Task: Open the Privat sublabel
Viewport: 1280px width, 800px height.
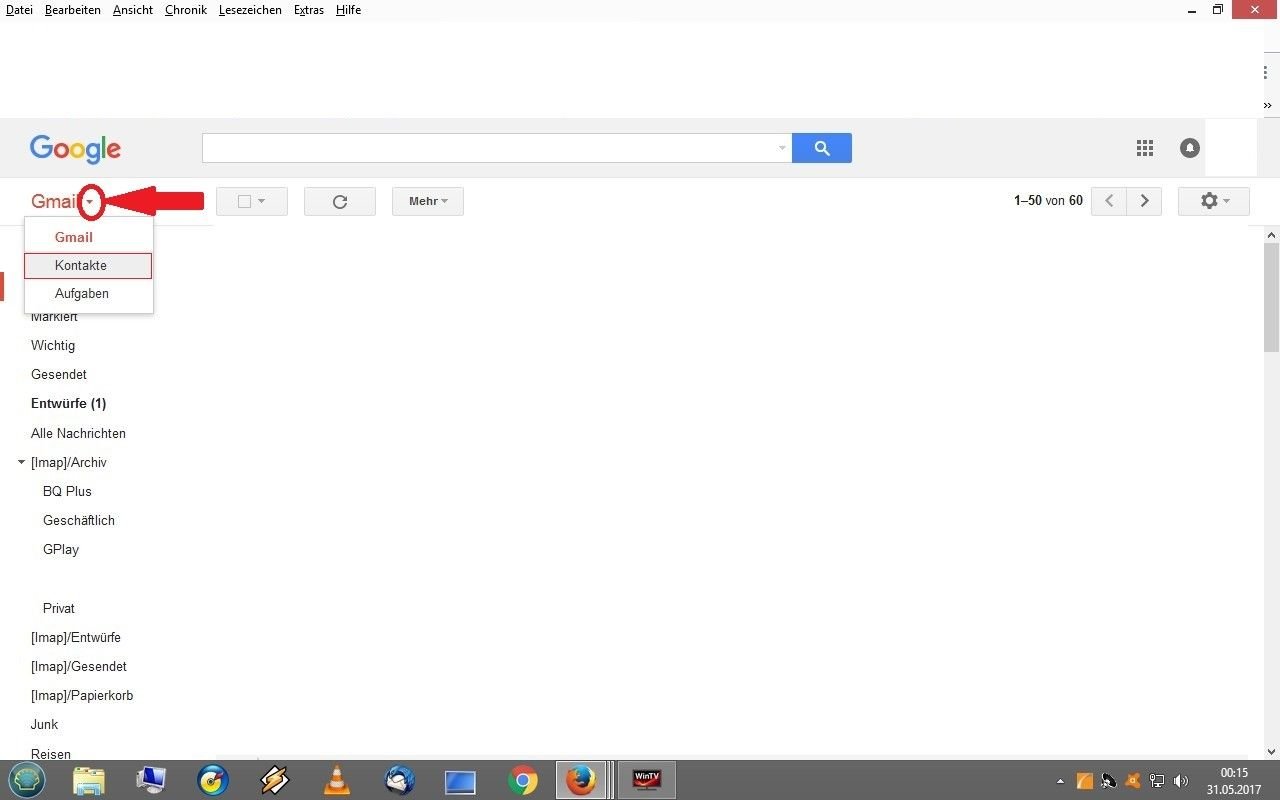Action: point(59,608)
